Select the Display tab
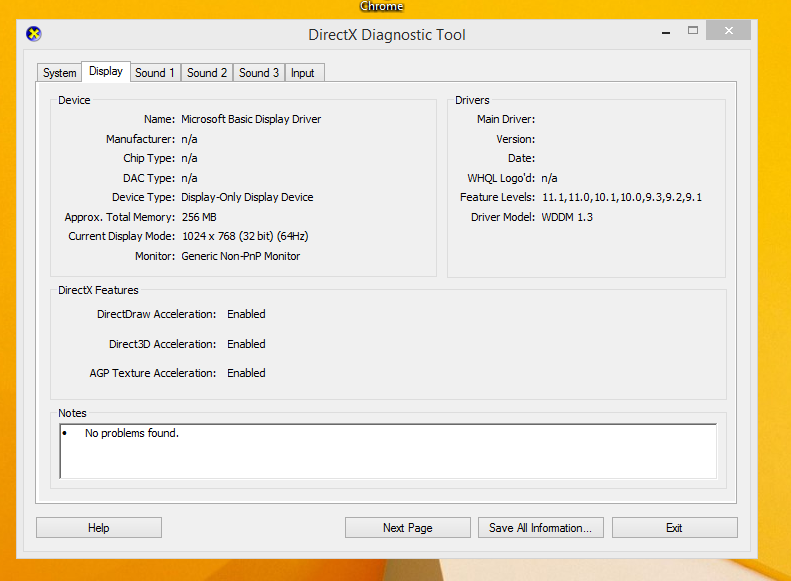The width and height of the screenshot is (791, 581). (x=106, y=71)
